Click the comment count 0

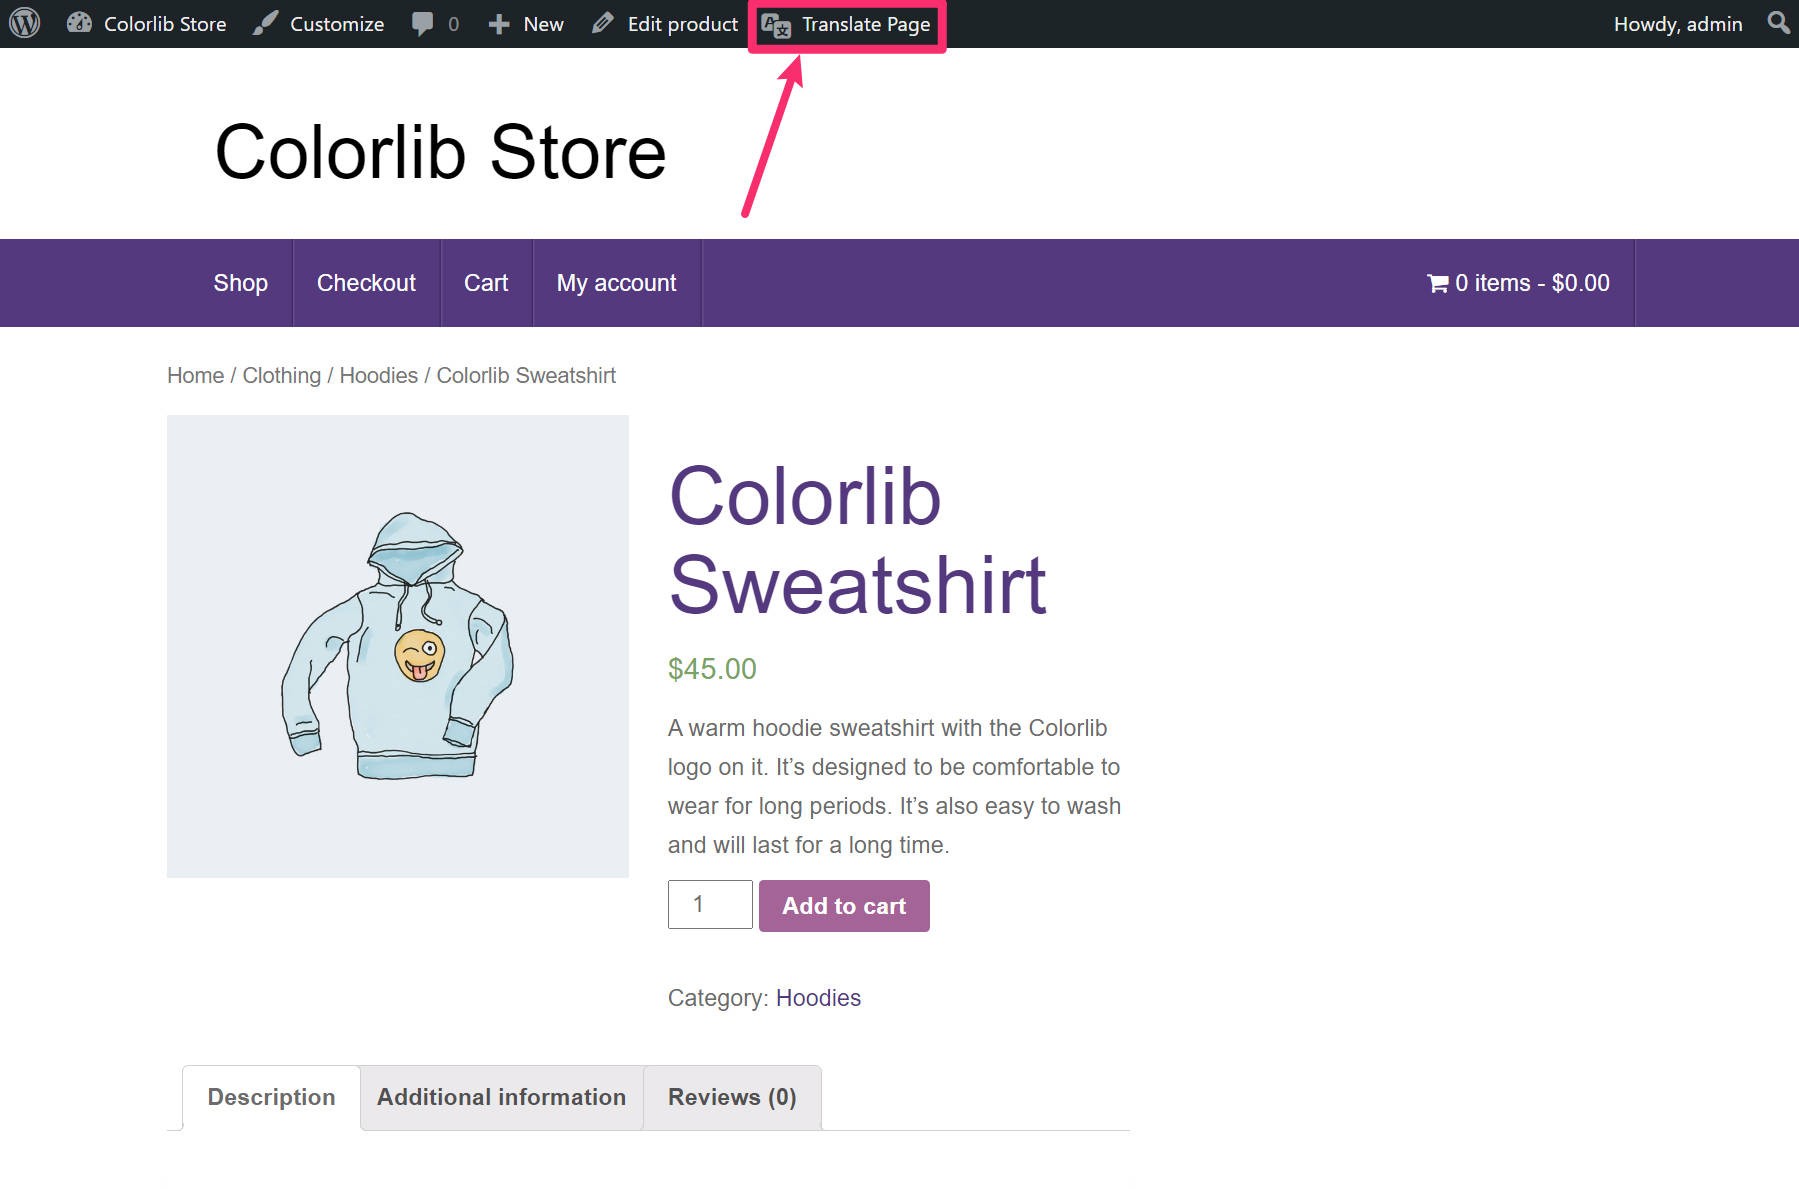pyautogui.click(x=454, y=24)
